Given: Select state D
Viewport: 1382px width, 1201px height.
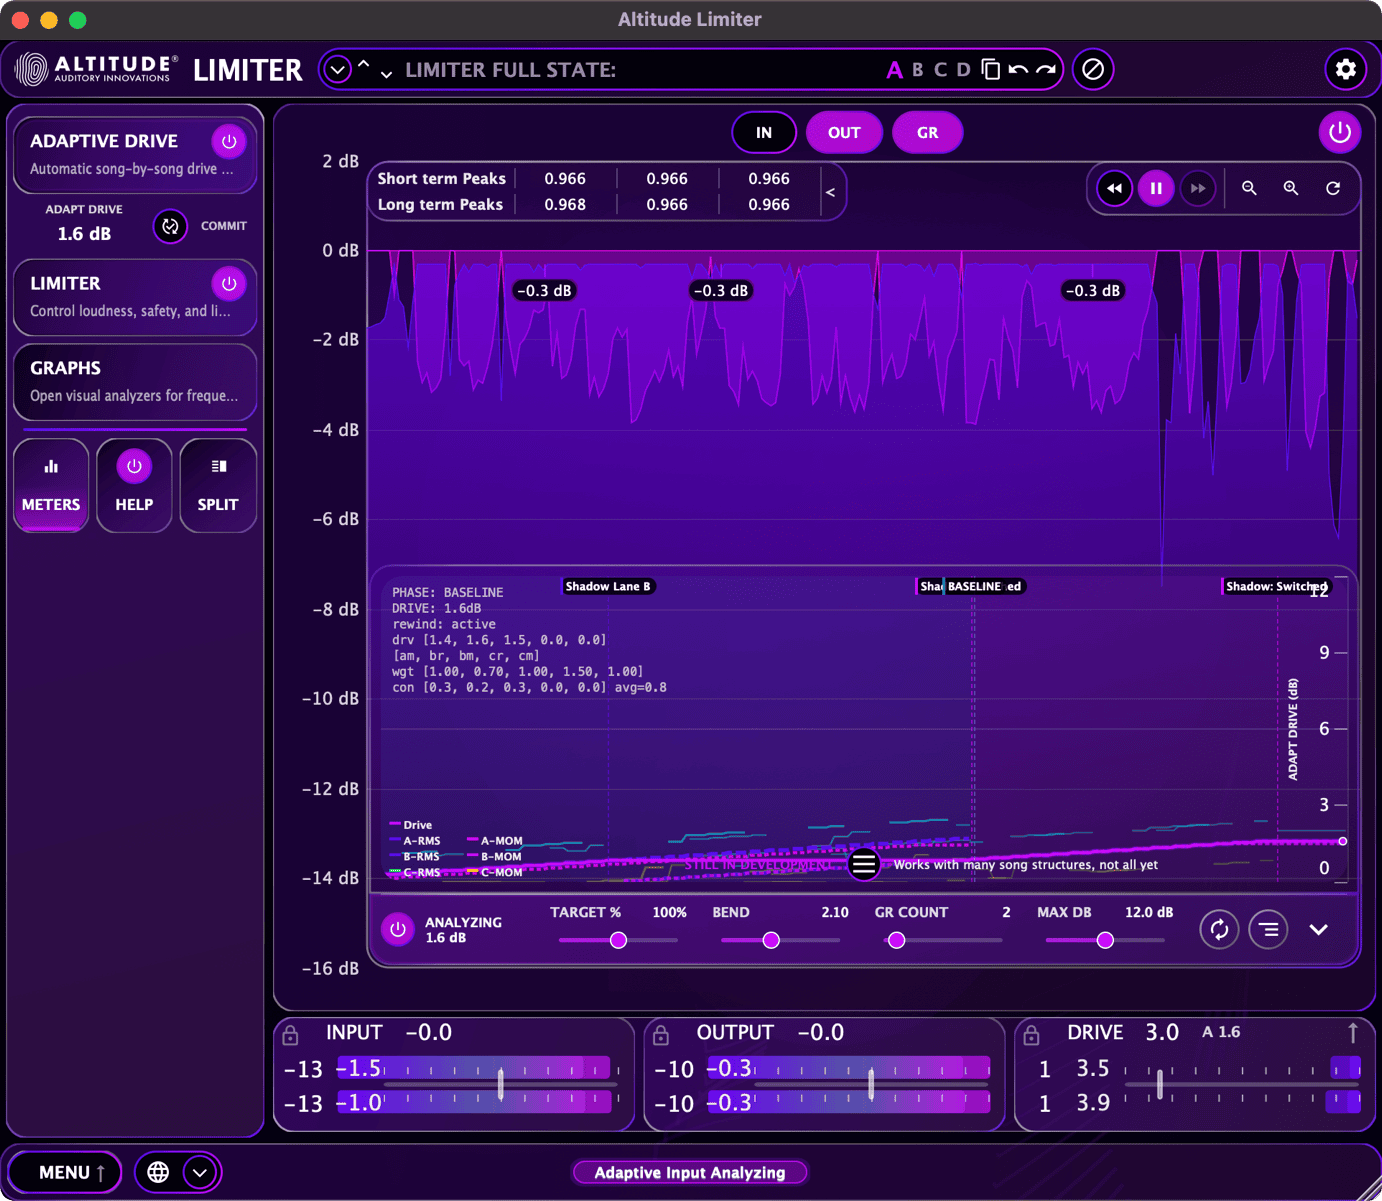Looking at the screenshot, I should (x=963, y=70).
